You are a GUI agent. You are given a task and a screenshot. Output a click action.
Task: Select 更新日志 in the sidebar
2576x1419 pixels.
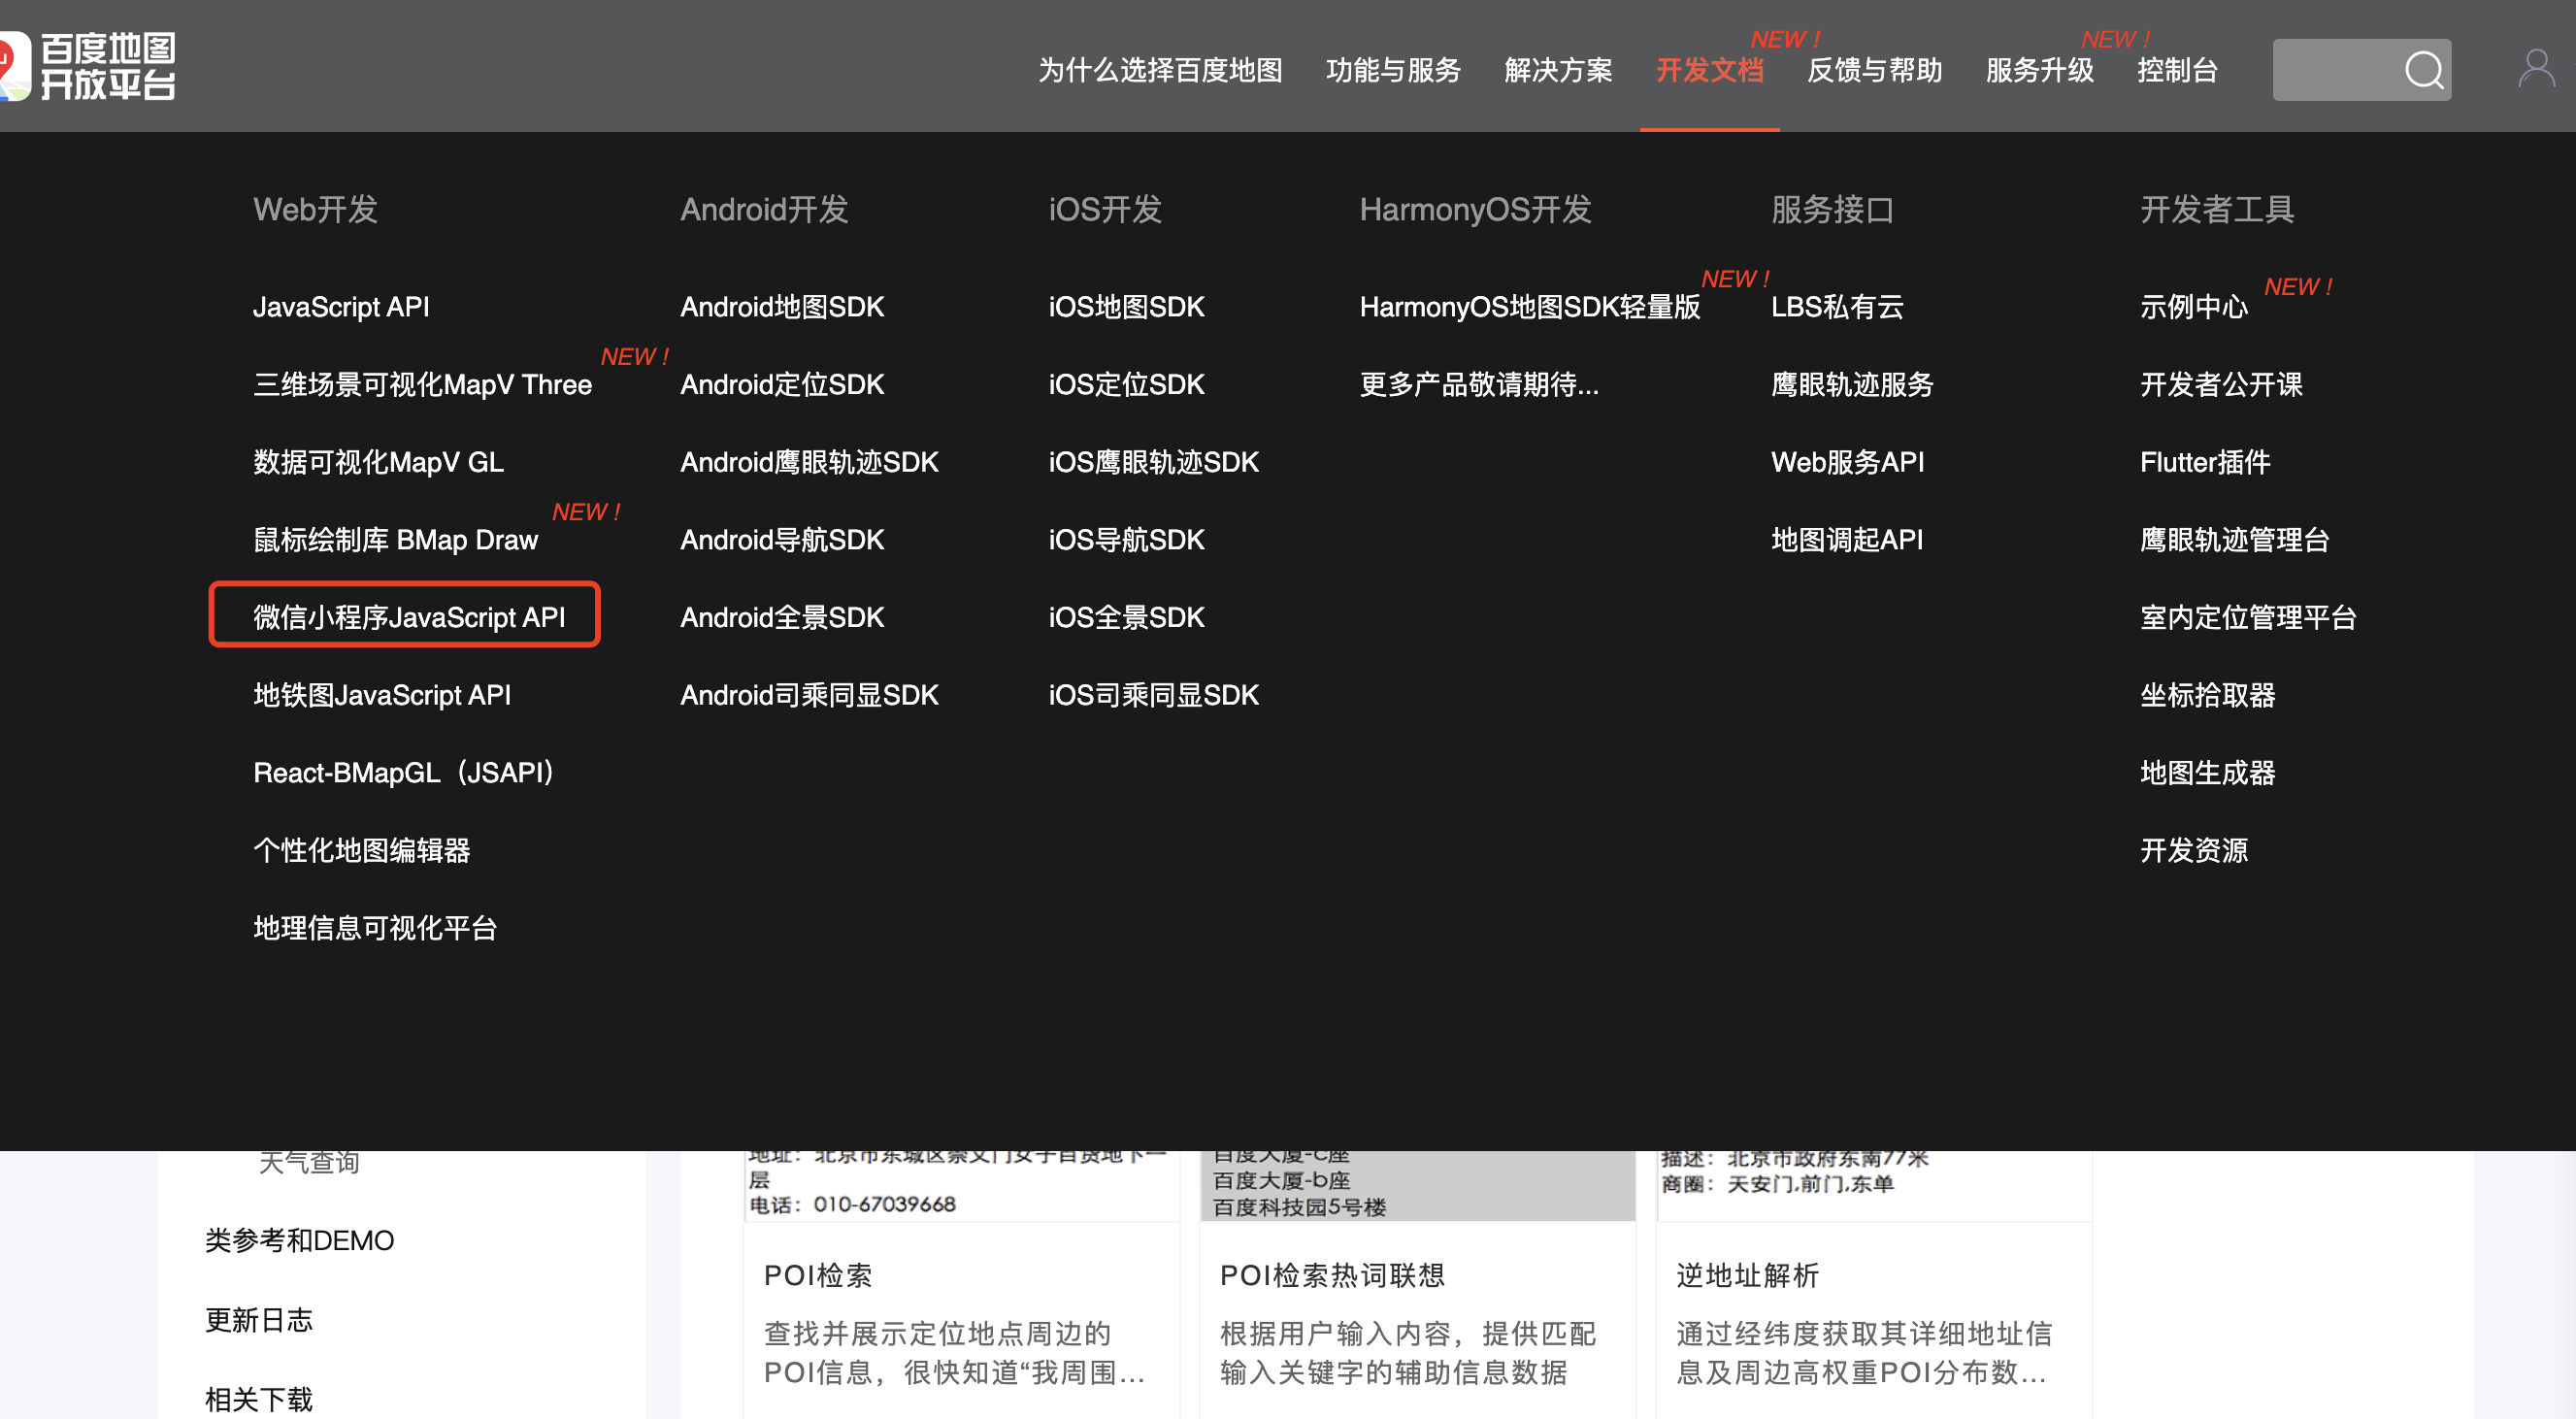[259, 1320]
